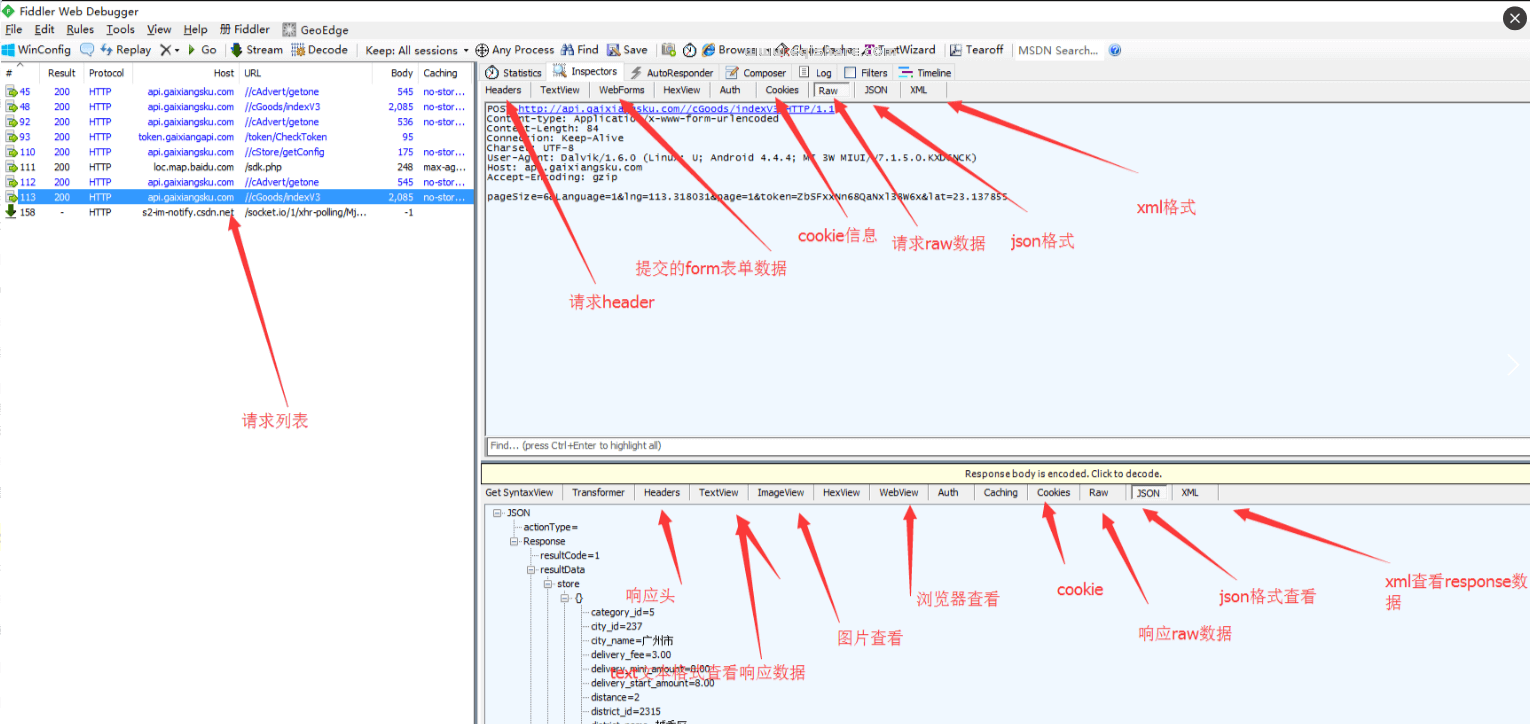Click the Find binoculars icon
This screenshot has width=1530, height=724.
tap(567, 50)
